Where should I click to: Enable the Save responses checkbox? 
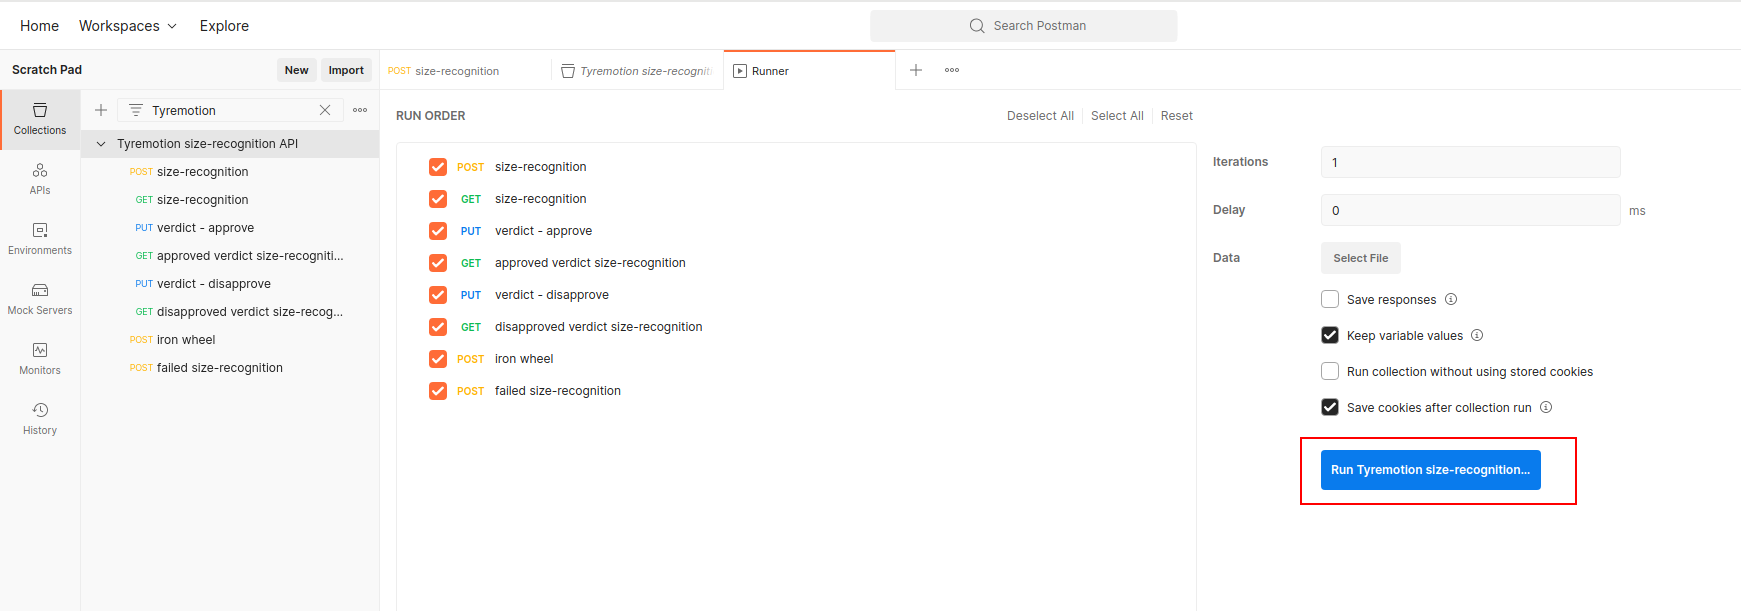pyautogui.click(x=1330, y=299)
